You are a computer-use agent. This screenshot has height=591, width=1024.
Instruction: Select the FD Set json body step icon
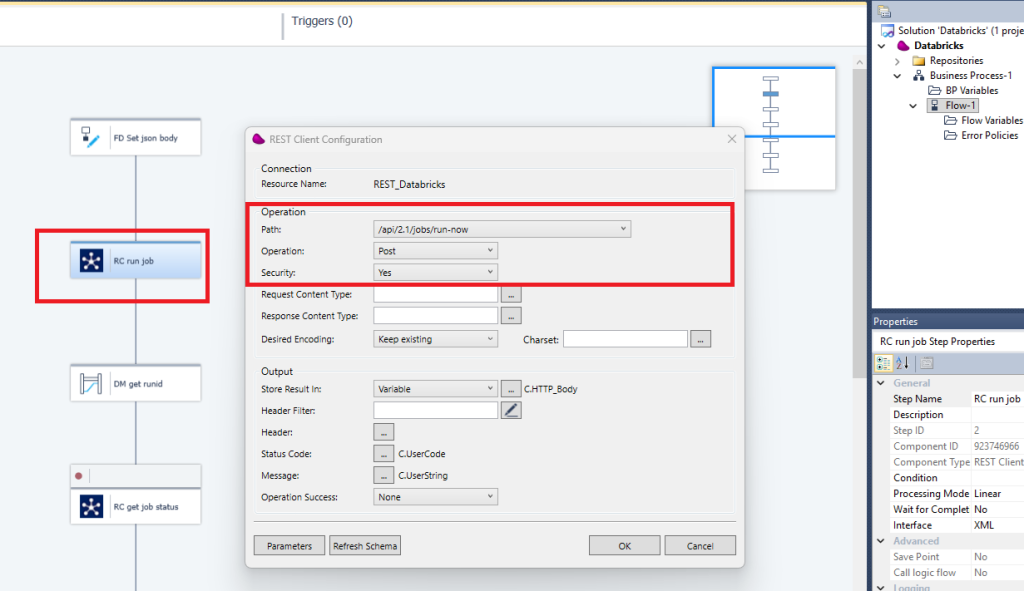[91, 139]
